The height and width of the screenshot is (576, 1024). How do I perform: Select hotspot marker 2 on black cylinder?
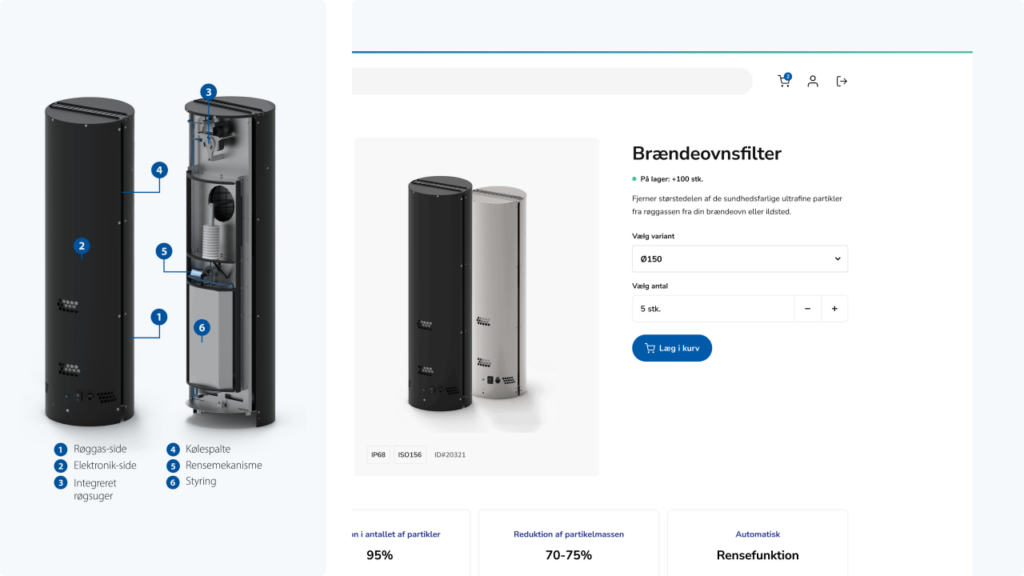tap(82, 246)
